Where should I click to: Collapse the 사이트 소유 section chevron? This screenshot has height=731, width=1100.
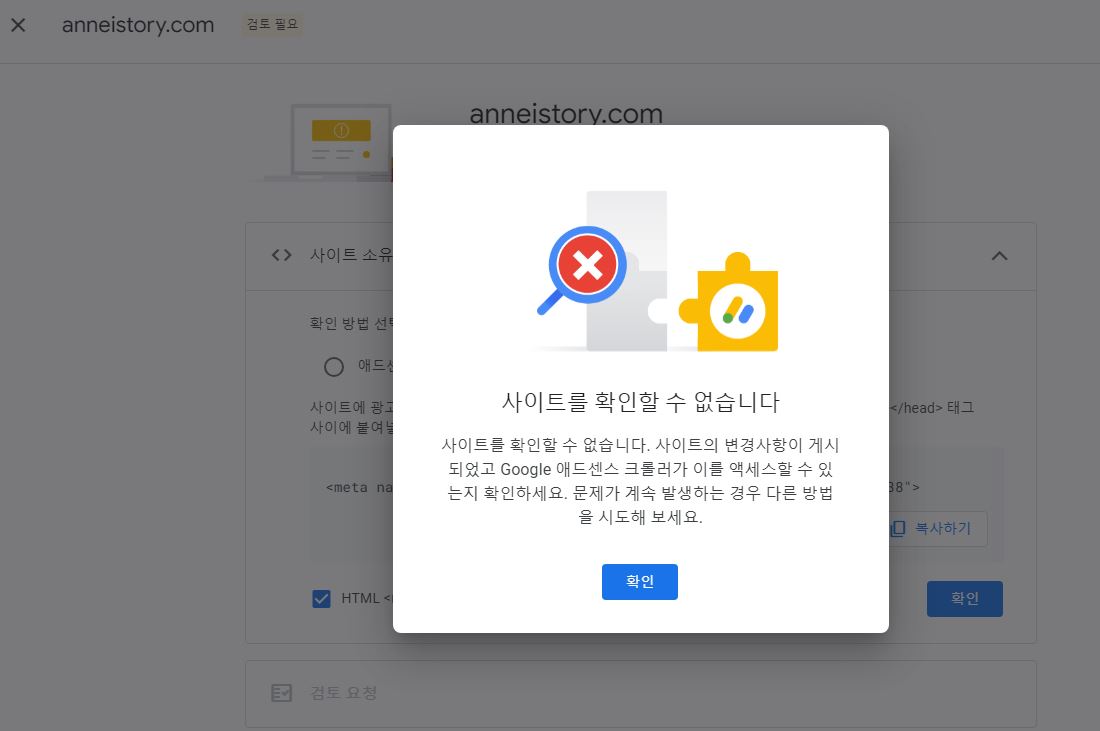coord(999,256)
